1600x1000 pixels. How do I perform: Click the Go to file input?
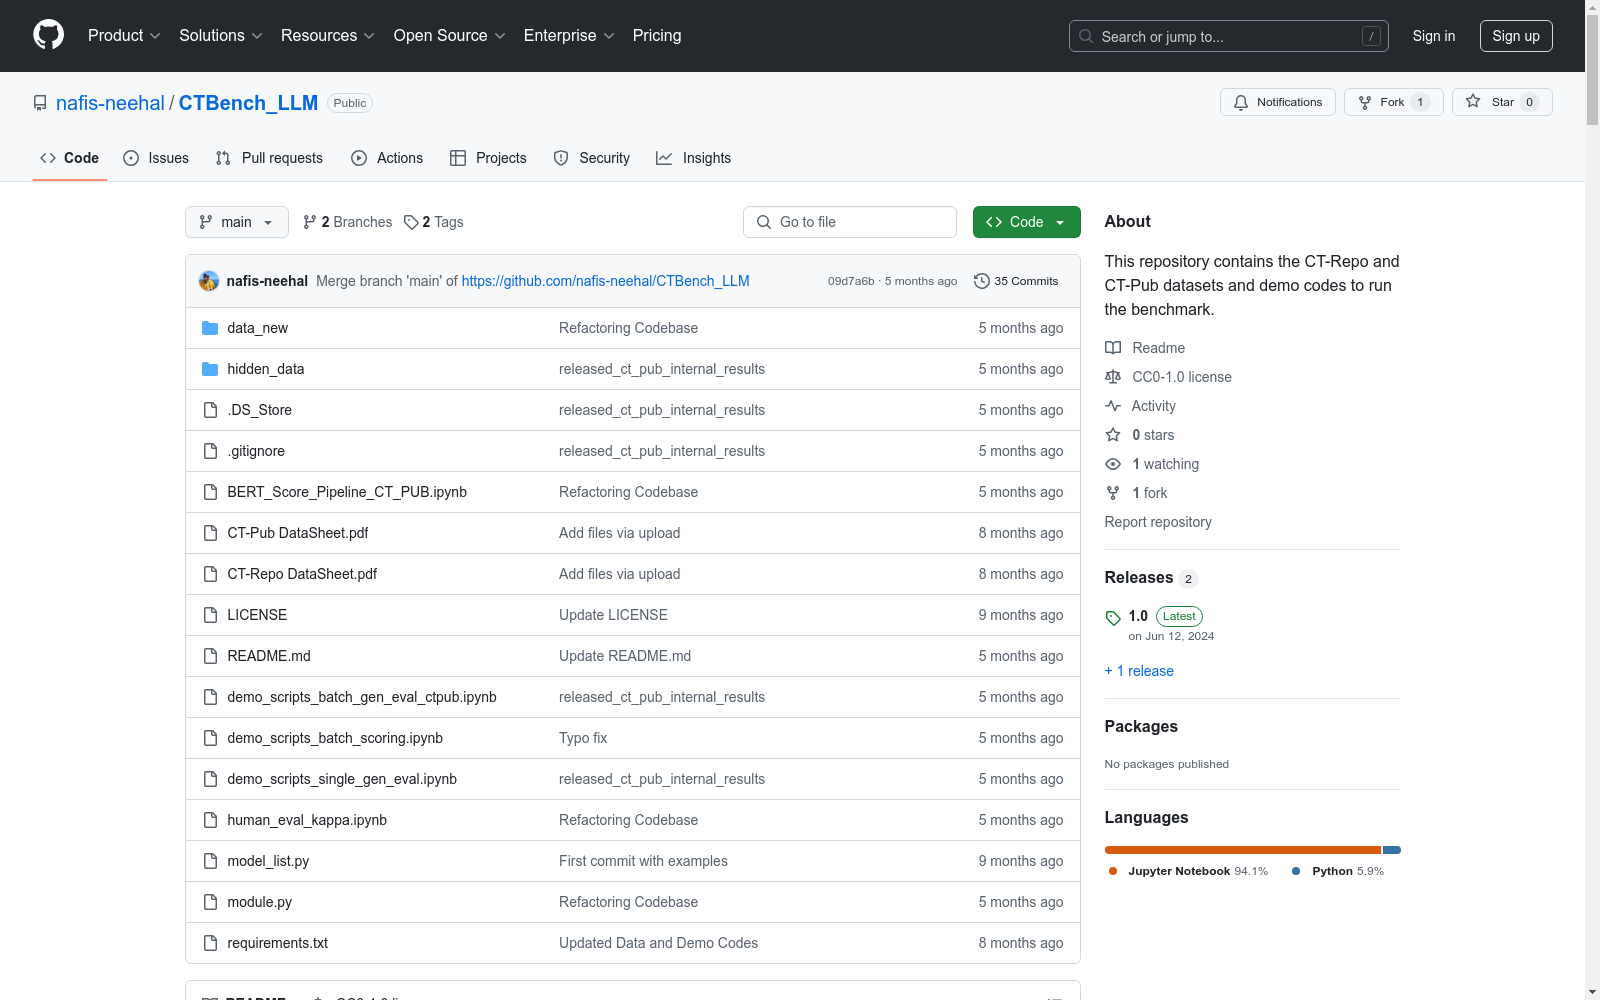tap(850, 222)
